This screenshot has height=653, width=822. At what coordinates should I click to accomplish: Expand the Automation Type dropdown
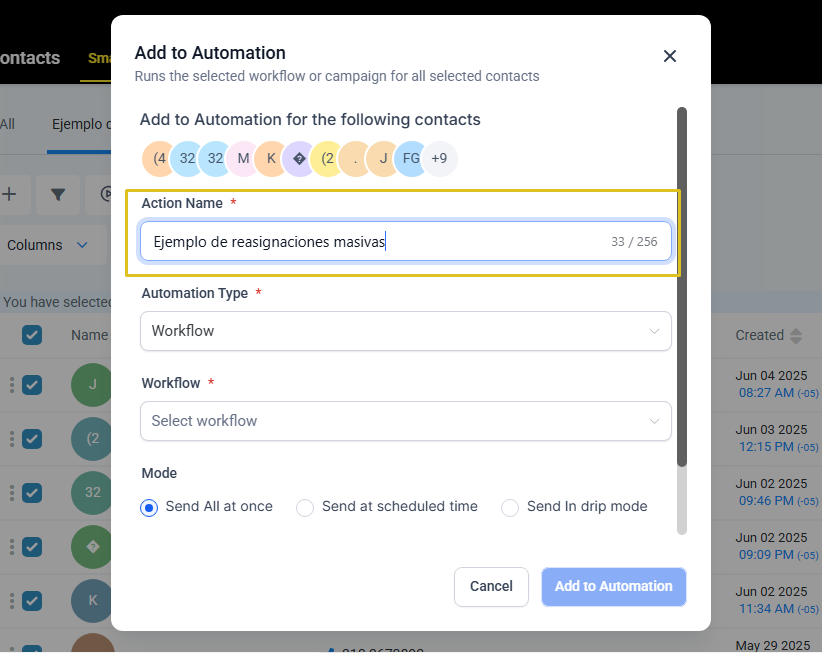tap(406, 331)
